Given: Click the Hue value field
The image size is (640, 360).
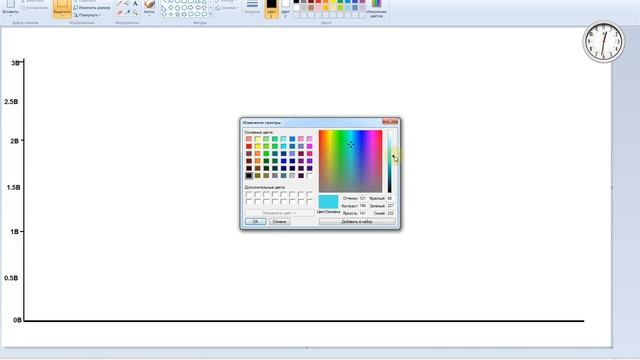Looking at the screenshot, I should click(363, 198).
